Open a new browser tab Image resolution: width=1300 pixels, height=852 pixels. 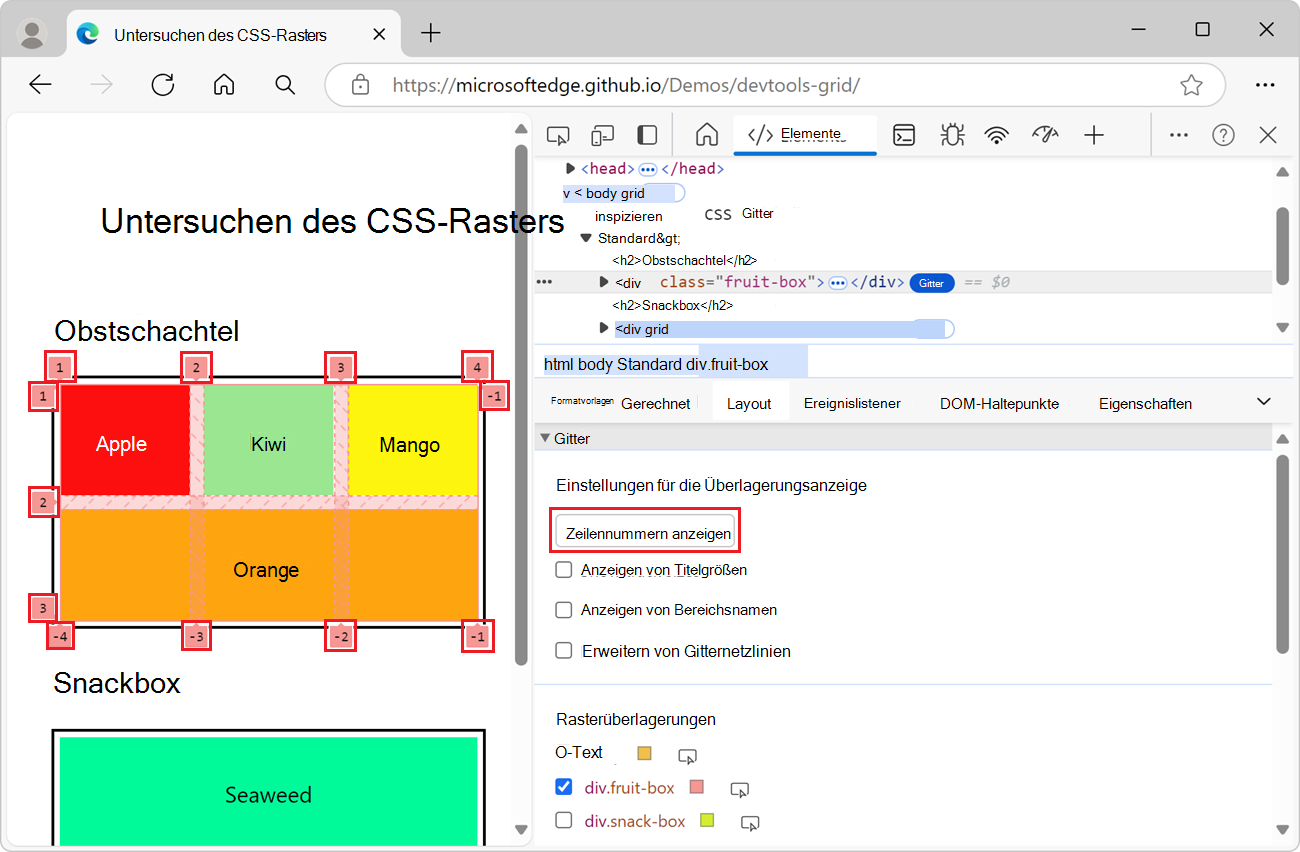point(431,33)
